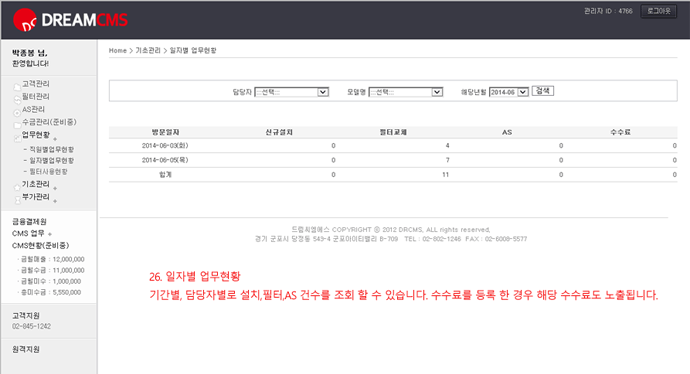Click the 금융결제원 sidebar link
This screenshot has width=690, height=374.
click(x=29, y=221)
